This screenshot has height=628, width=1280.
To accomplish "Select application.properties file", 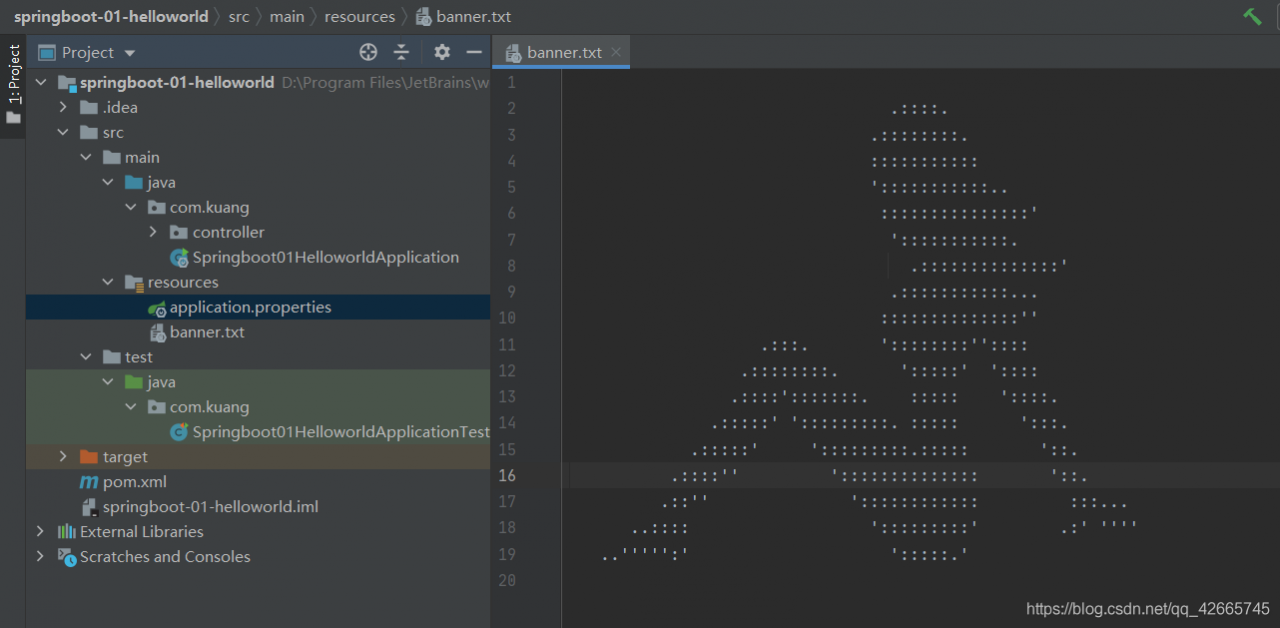I will coord(250,307).
